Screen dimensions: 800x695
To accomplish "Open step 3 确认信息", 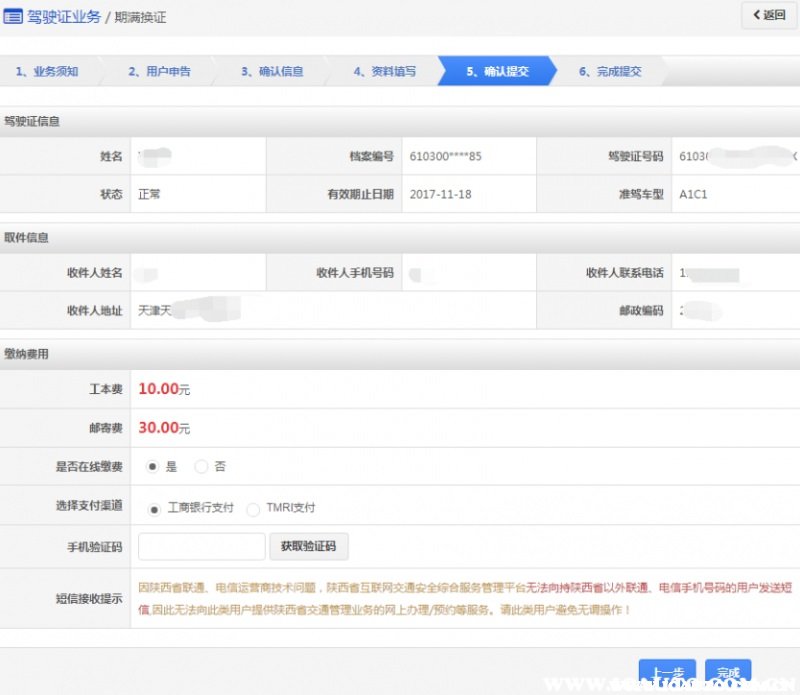I will pyautogui.click(x=273, y=72).
